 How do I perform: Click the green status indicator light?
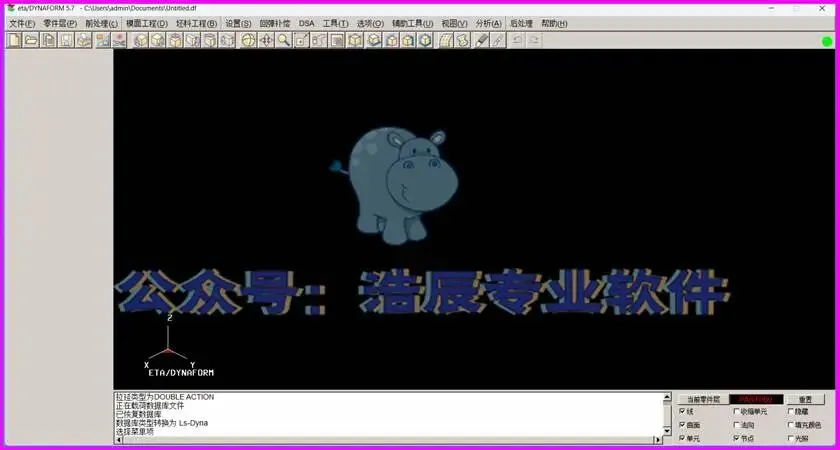coord(827,41)
